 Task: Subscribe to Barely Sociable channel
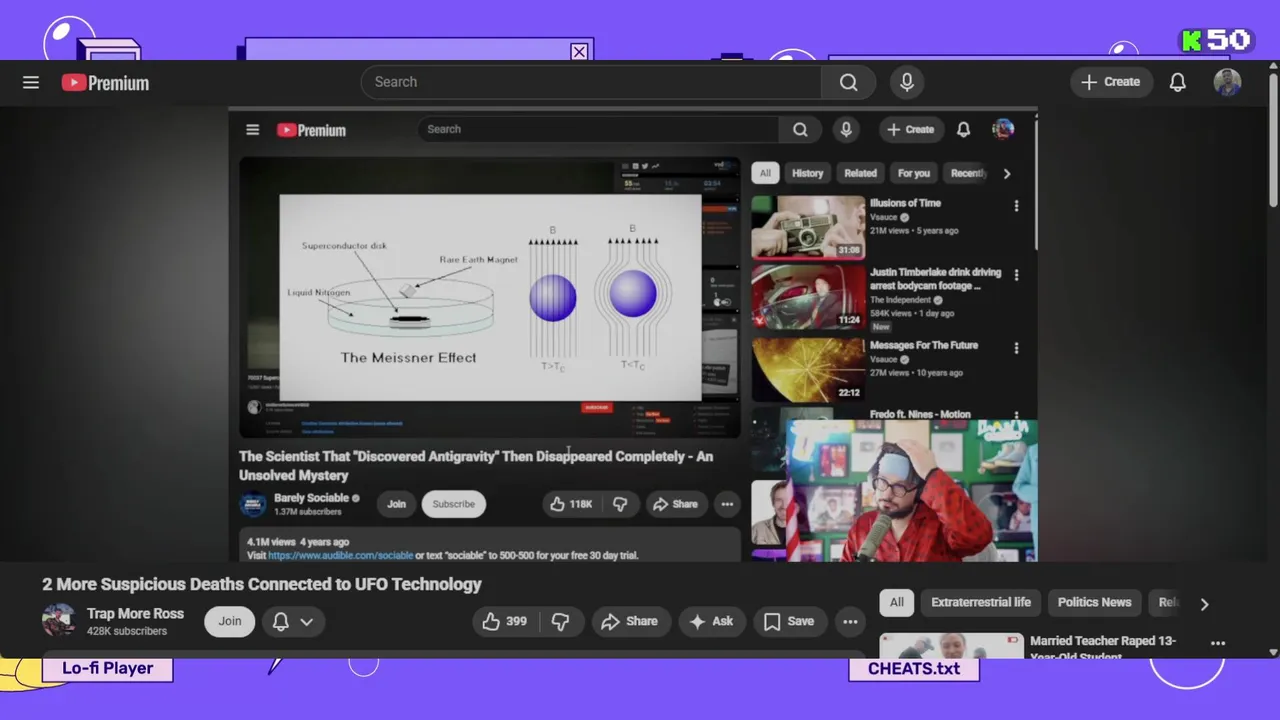click(x=453, y=504)
